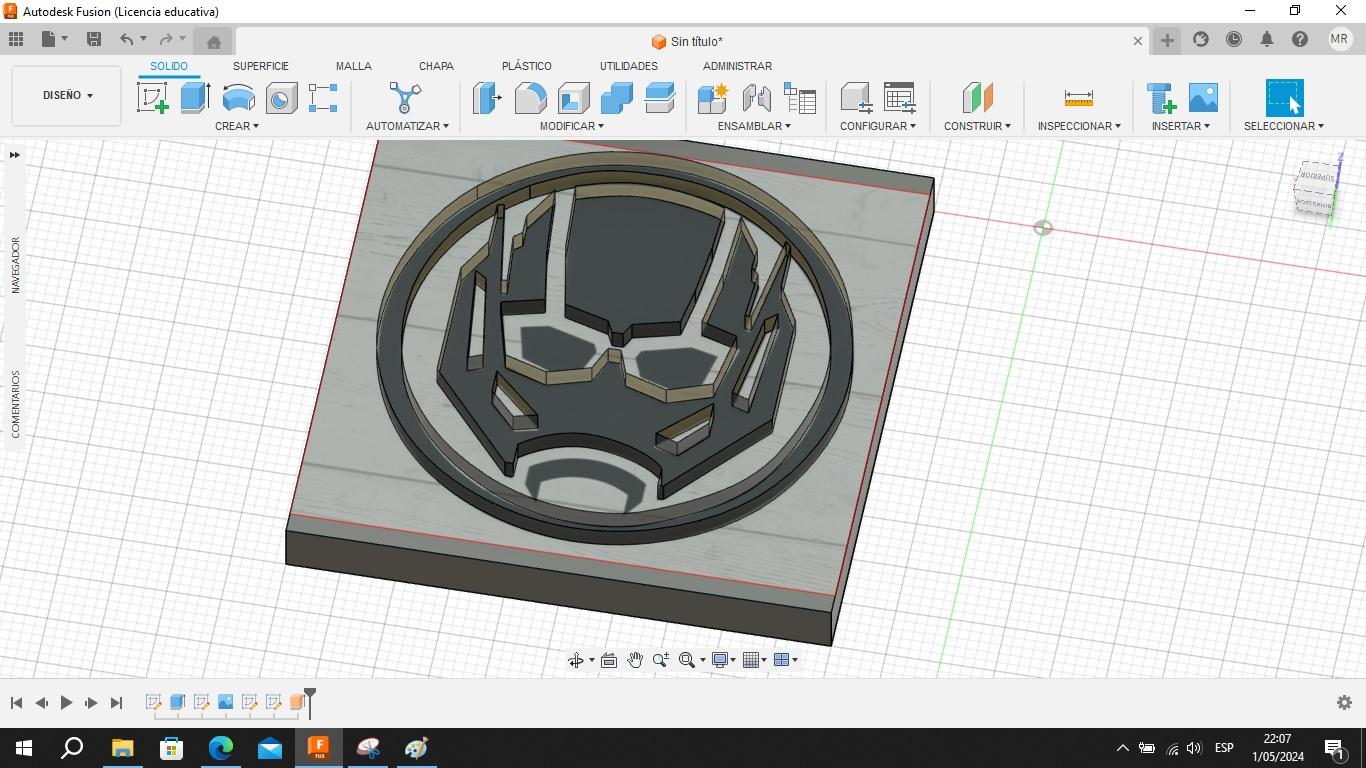This screenshot has width=1366, height=768.
Task: Select the Hole tool
Action: 281,98
